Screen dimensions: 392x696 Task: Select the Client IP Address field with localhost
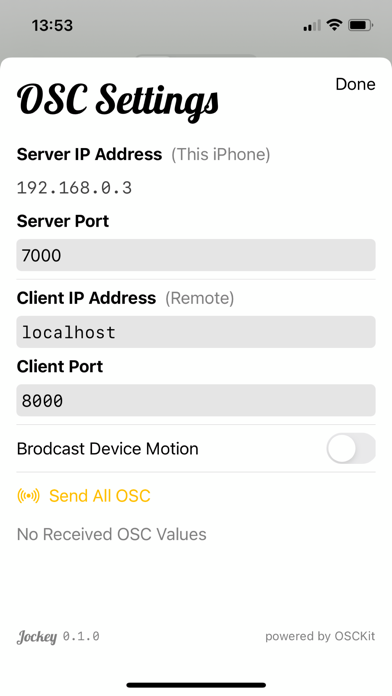196,332
